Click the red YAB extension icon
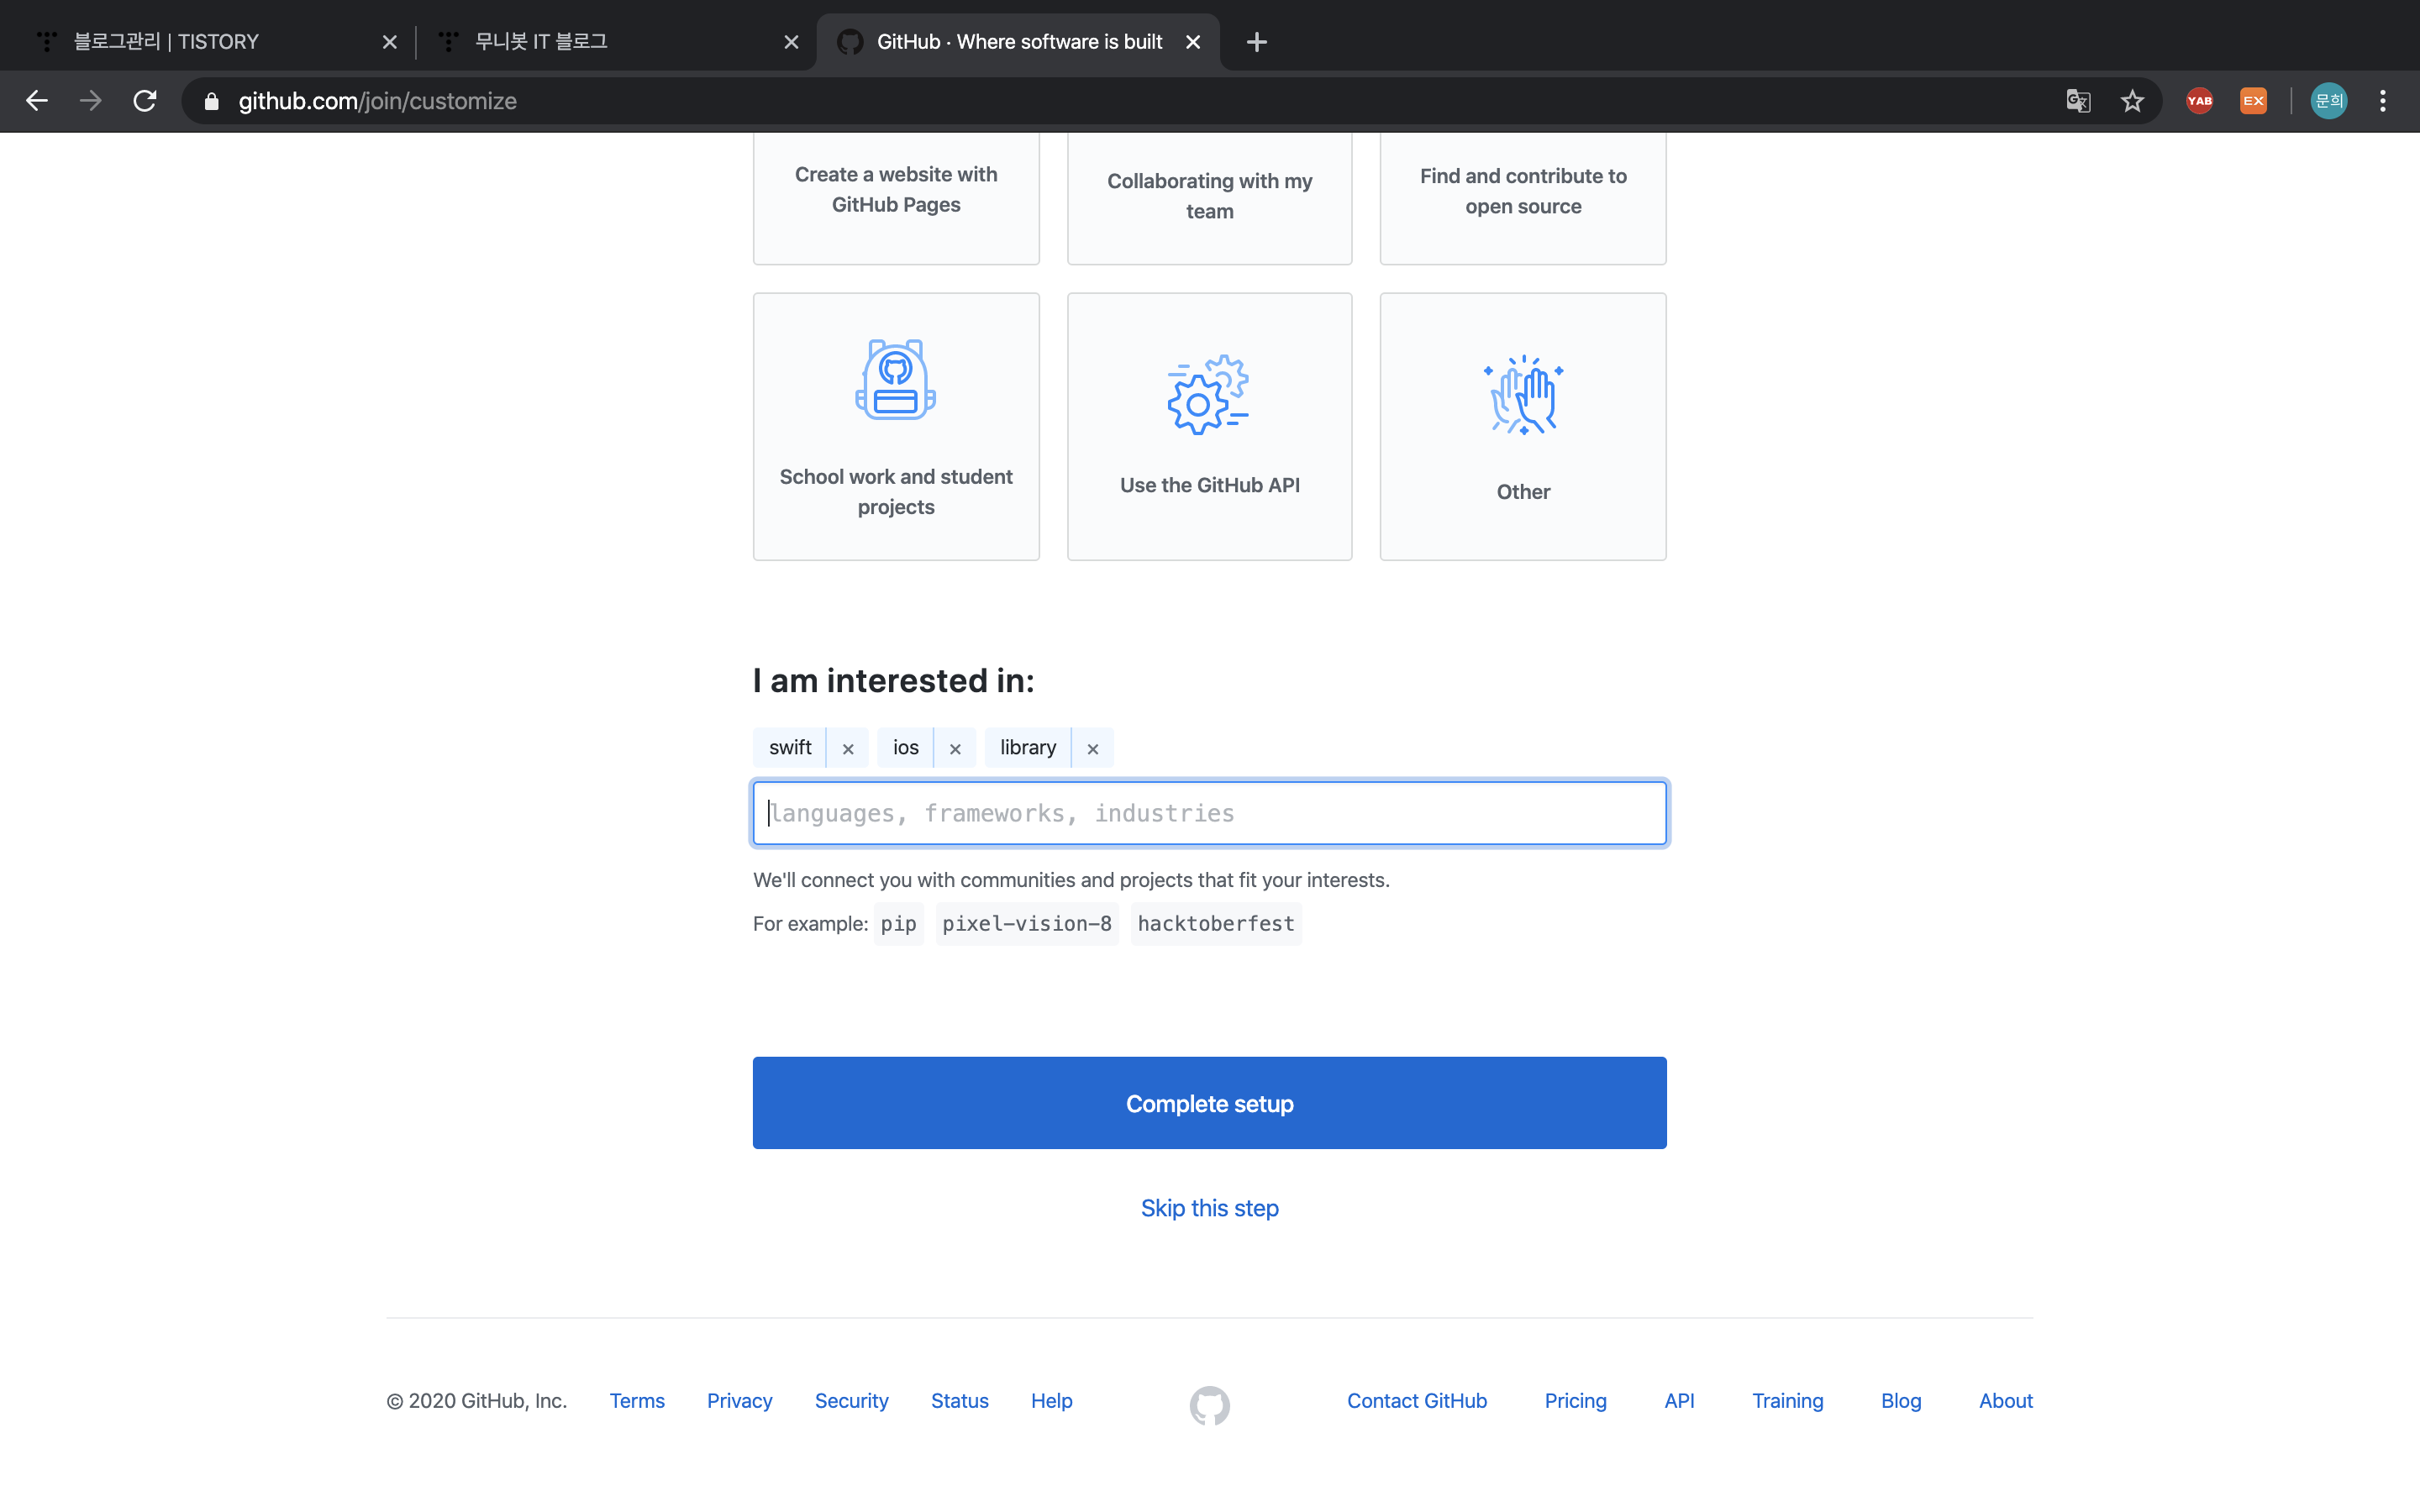Viewport: 2420px width, 1512px height. coord(2199,101)
